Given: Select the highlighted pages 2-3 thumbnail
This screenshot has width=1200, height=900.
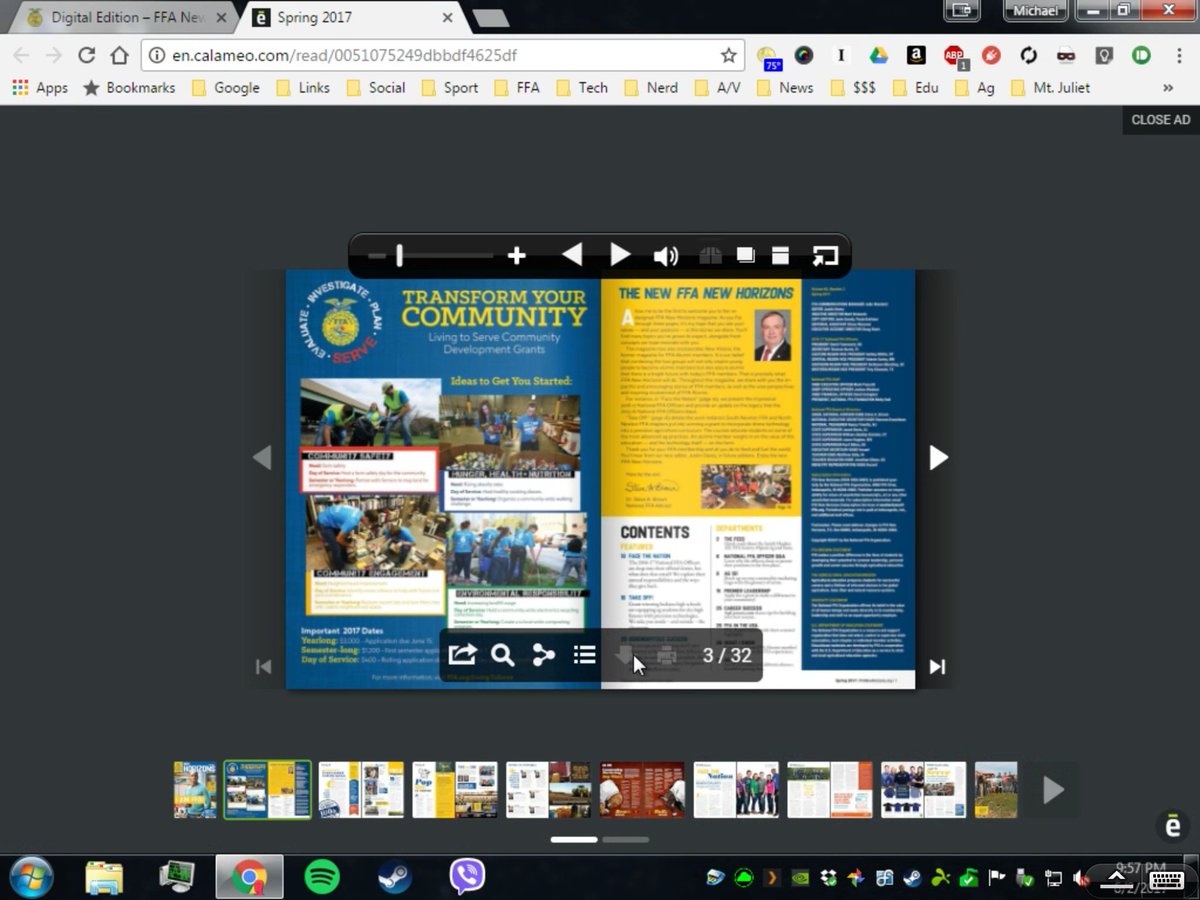Looking at the screenshot, I should (268, 790).
